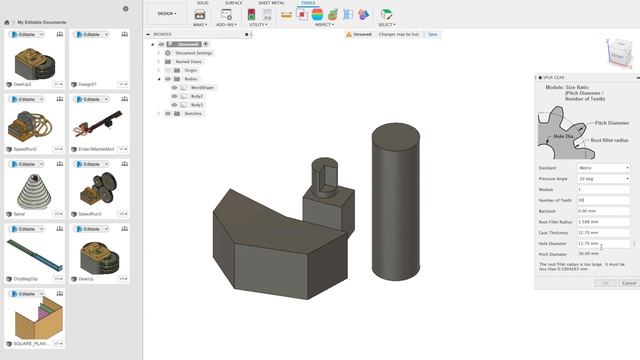Hide the WeirdShape body
640x360 pixels.
174,88
